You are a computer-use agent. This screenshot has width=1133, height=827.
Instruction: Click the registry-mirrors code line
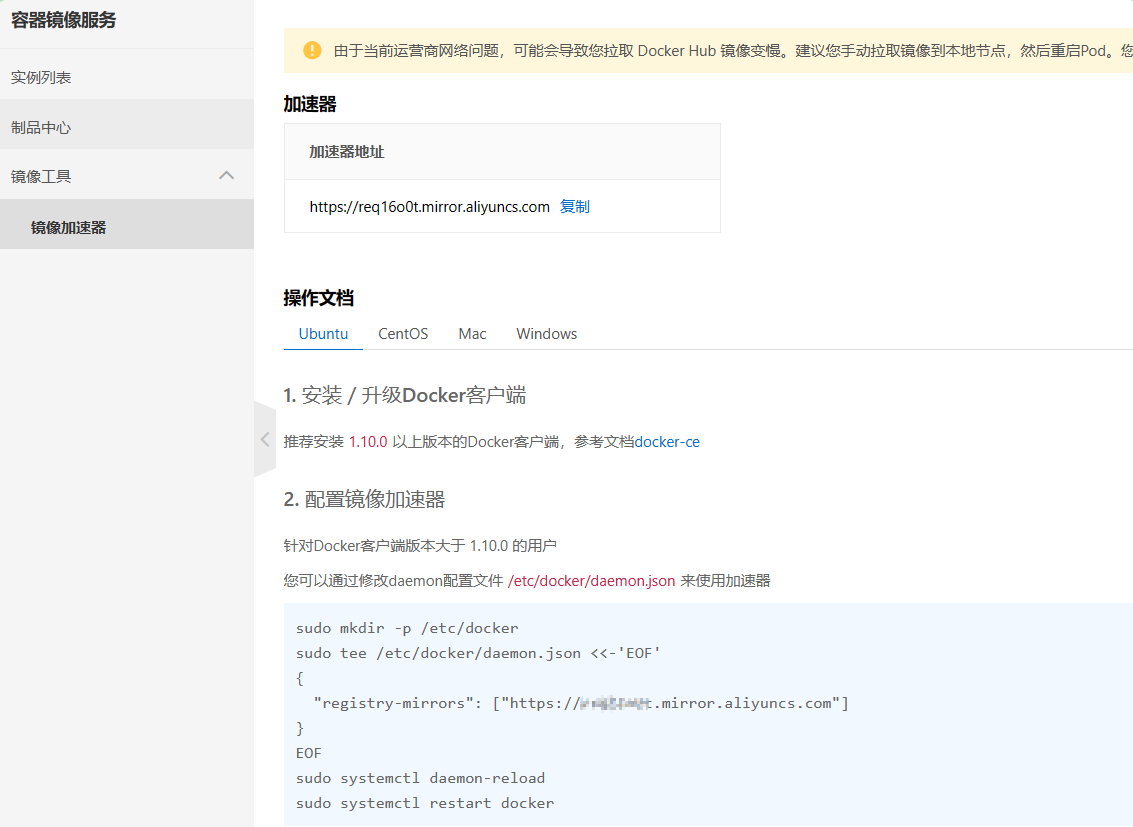tap(581, 703)
